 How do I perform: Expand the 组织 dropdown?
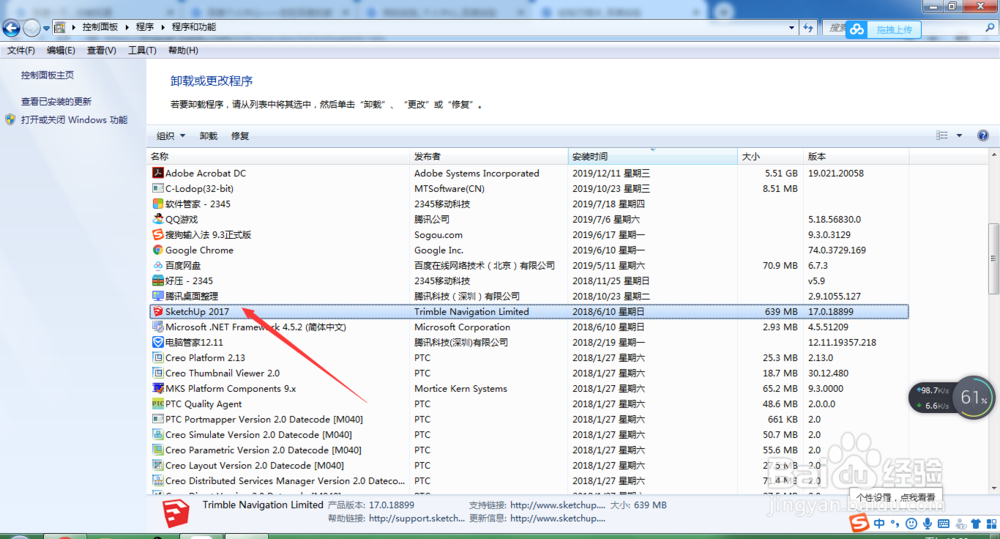pos(171,136)
